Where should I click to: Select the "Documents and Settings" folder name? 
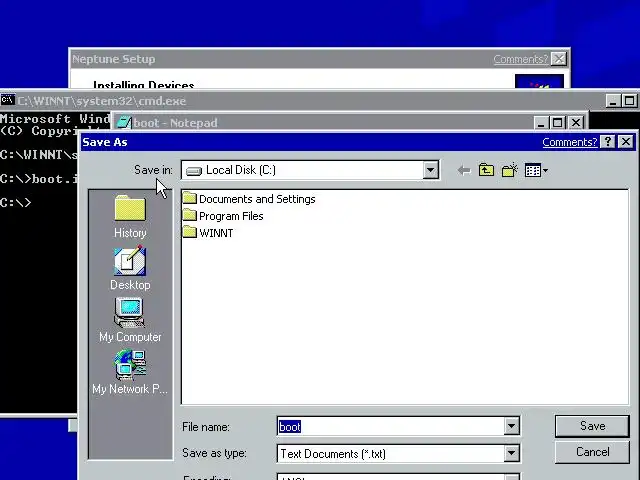[257, 199]
